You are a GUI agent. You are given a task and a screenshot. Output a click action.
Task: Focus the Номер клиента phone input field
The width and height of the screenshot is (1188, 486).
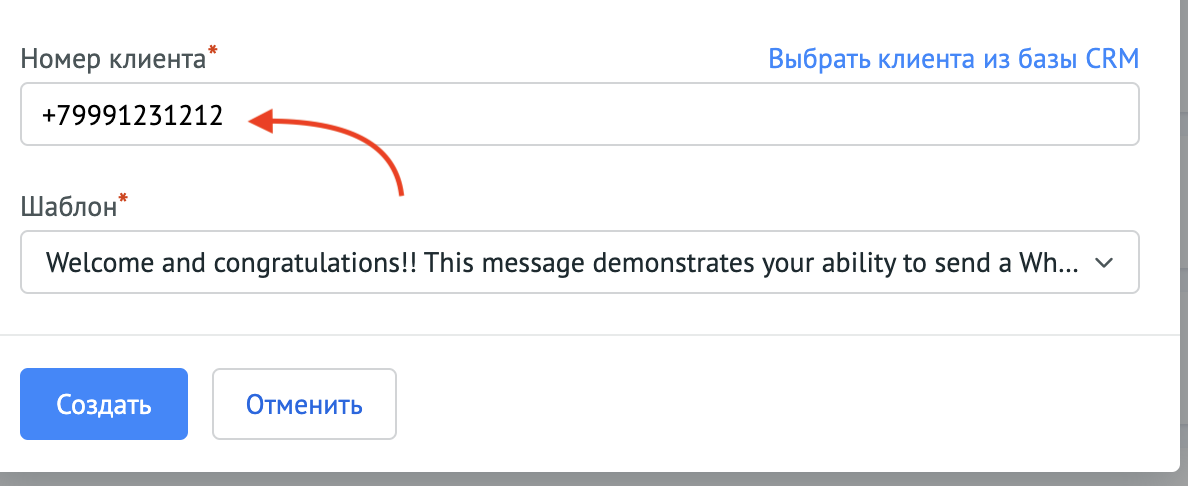[580, 114]
